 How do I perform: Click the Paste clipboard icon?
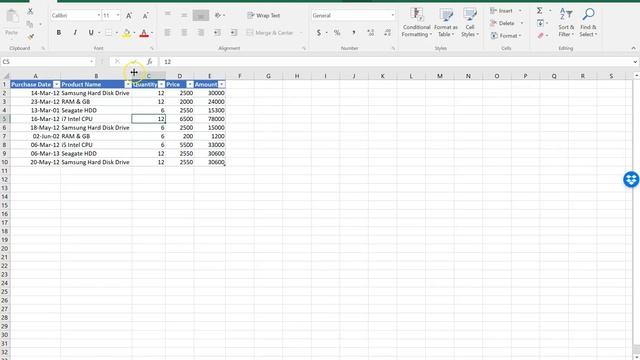pos(12,17)
